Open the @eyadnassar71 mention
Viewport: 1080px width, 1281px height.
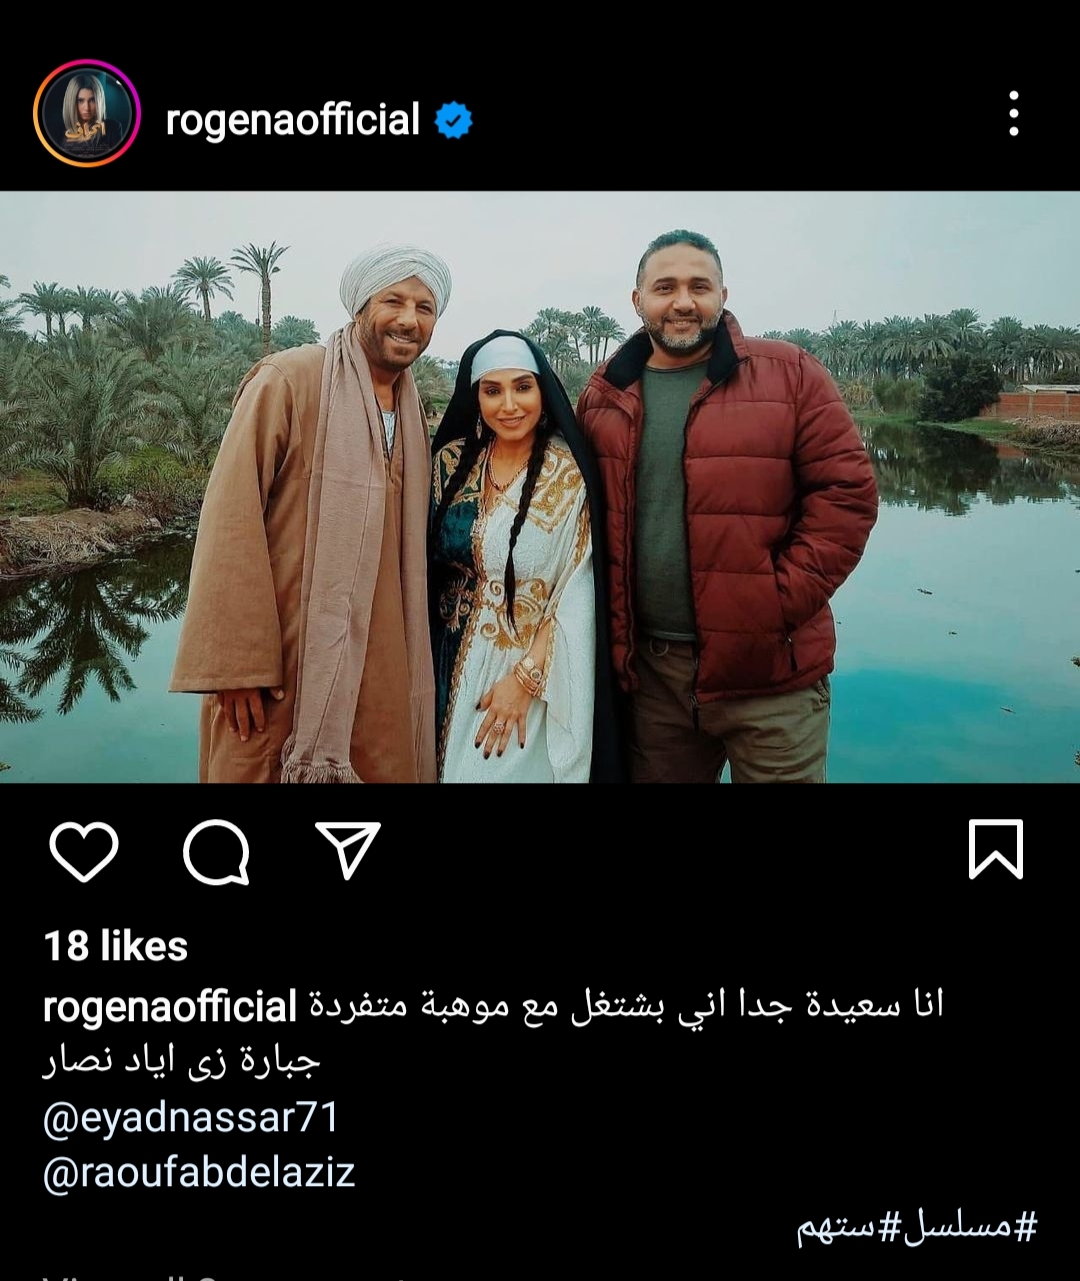[x=191, y=1117]
